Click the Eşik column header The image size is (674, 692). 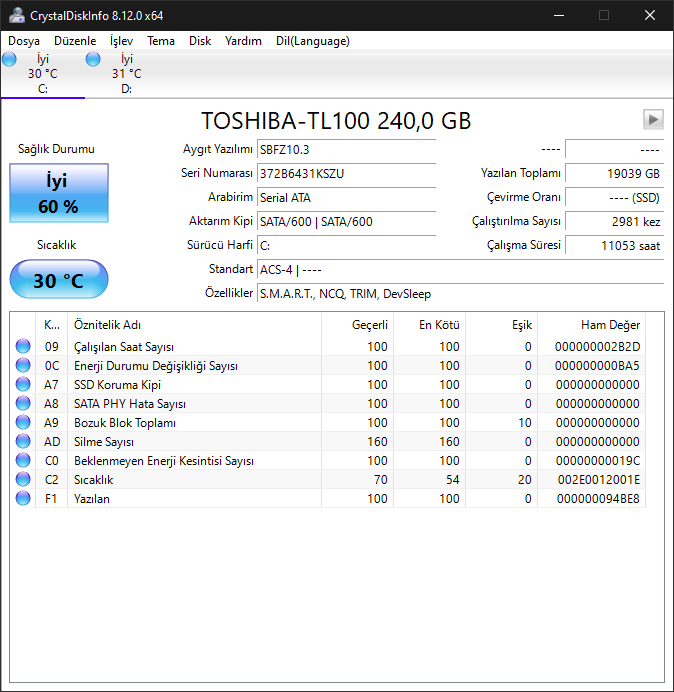501,325
